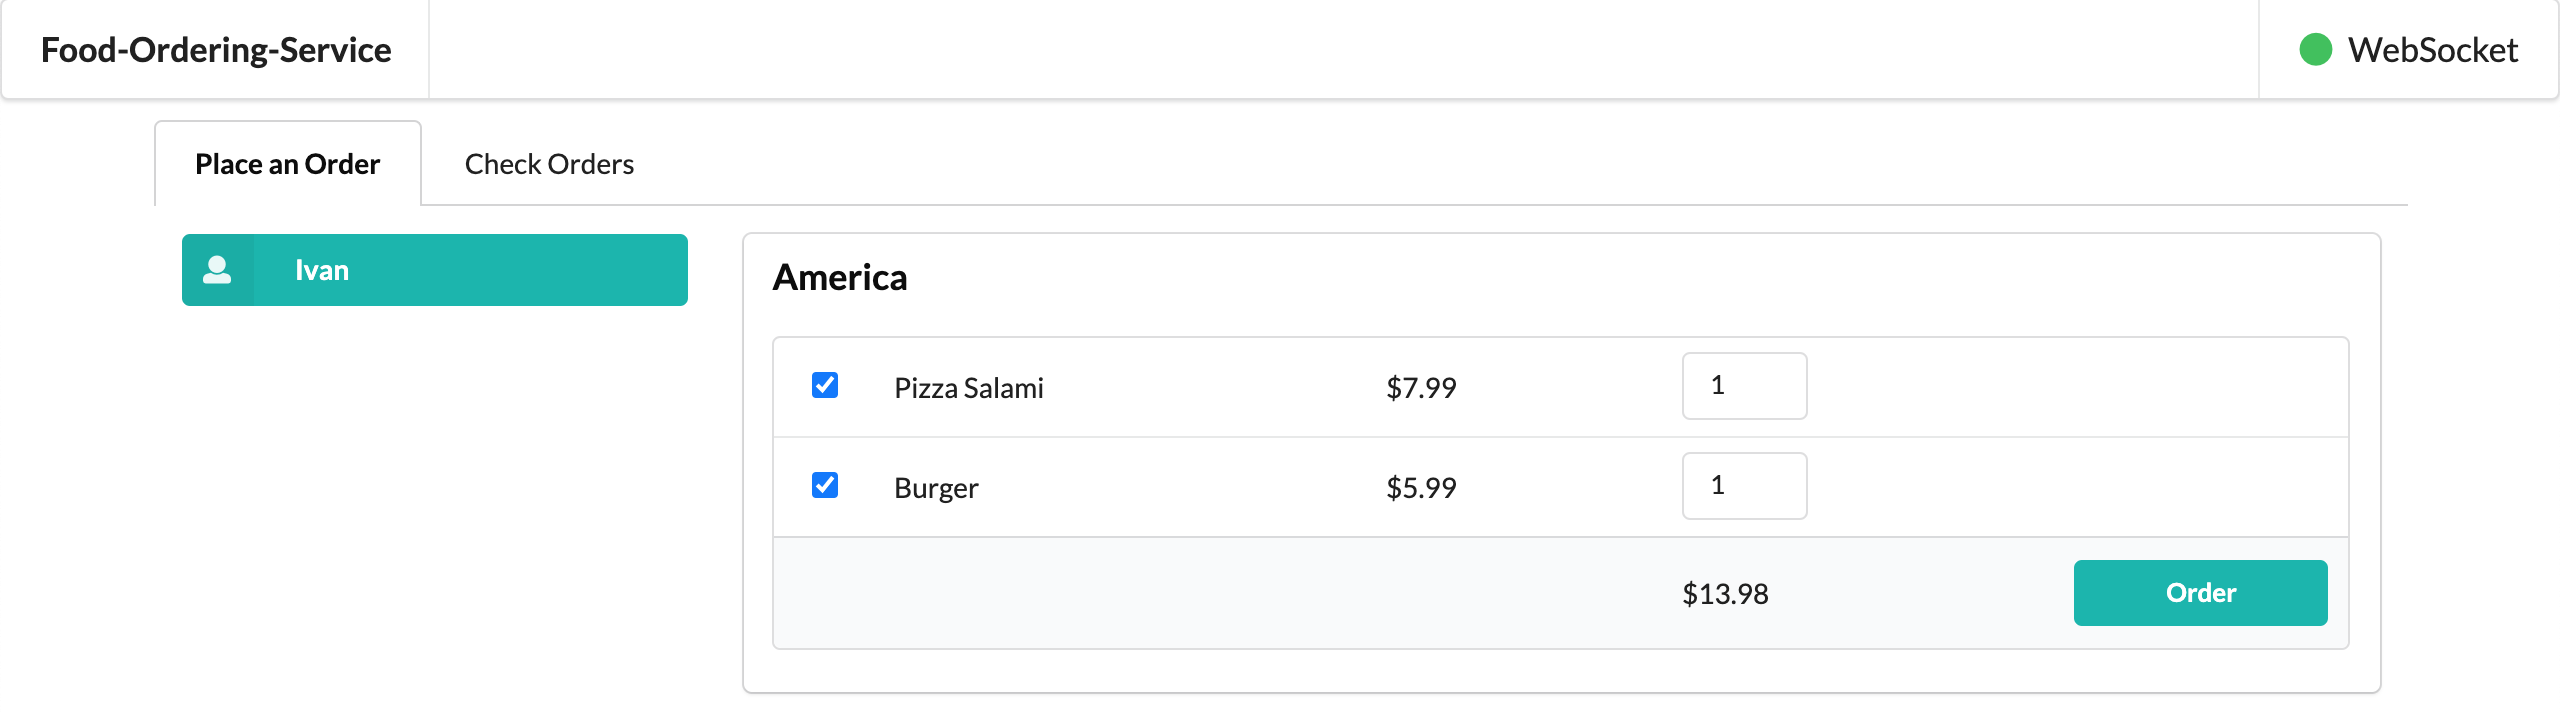Switch to the Check Orders tab

click(549, 164)
